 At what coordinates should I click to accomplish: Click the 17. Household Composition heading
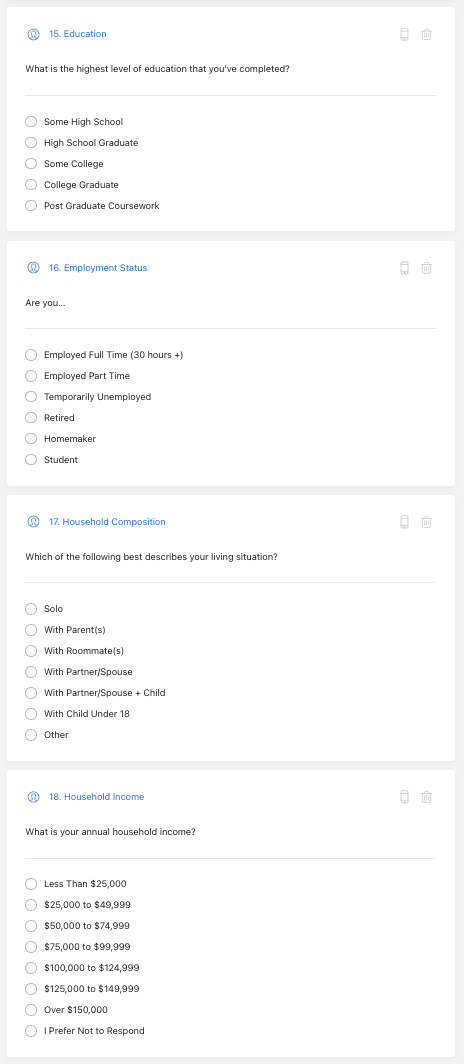107,522
